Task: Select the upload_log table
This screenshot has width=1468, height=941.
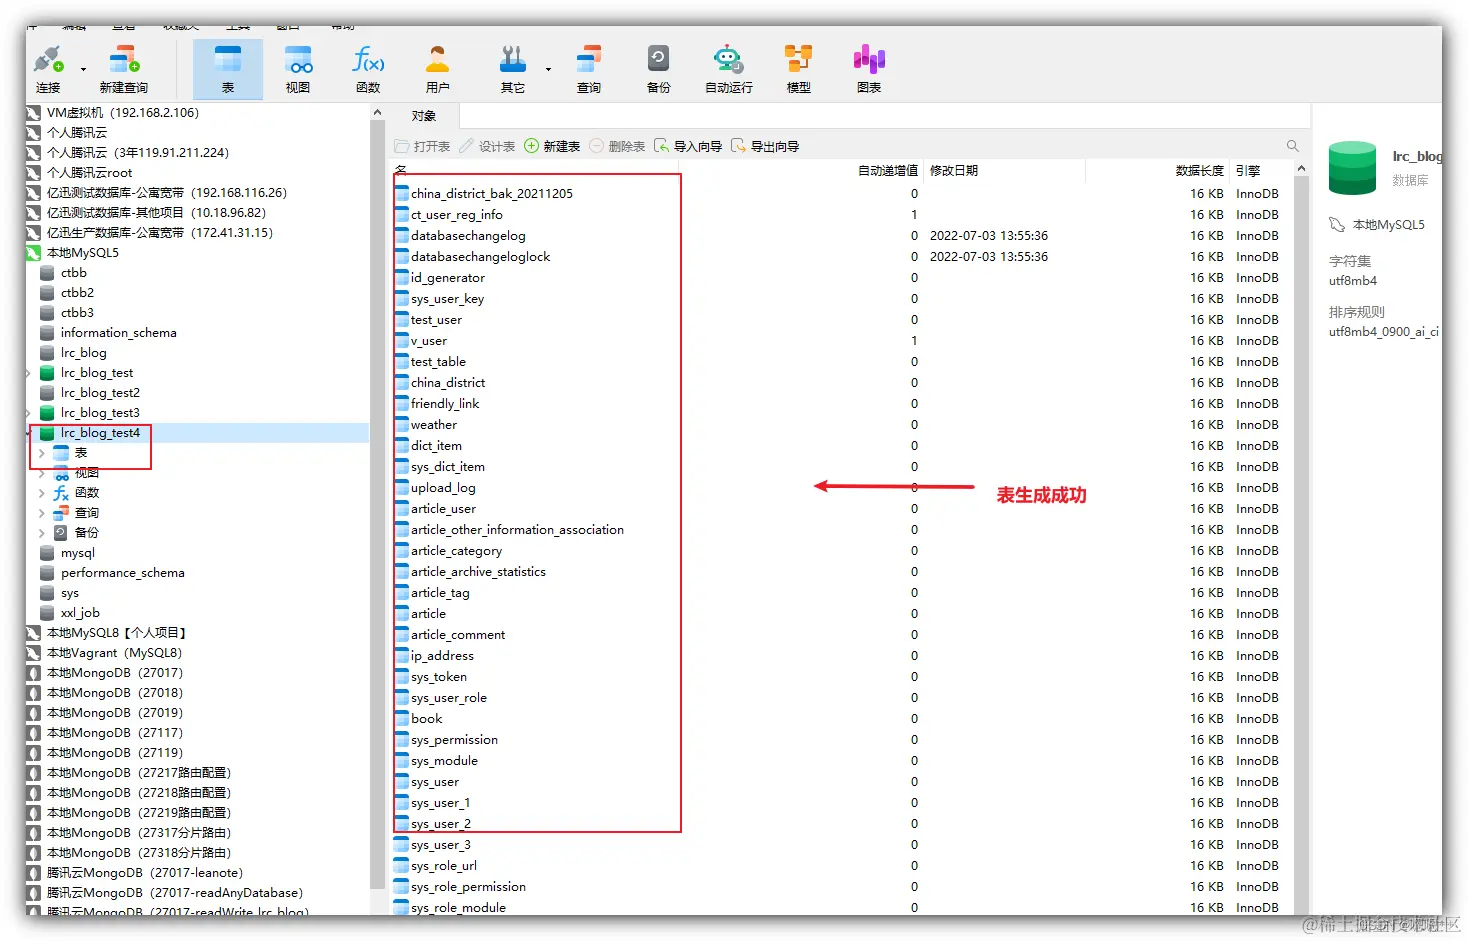Action: coord(443,488)
